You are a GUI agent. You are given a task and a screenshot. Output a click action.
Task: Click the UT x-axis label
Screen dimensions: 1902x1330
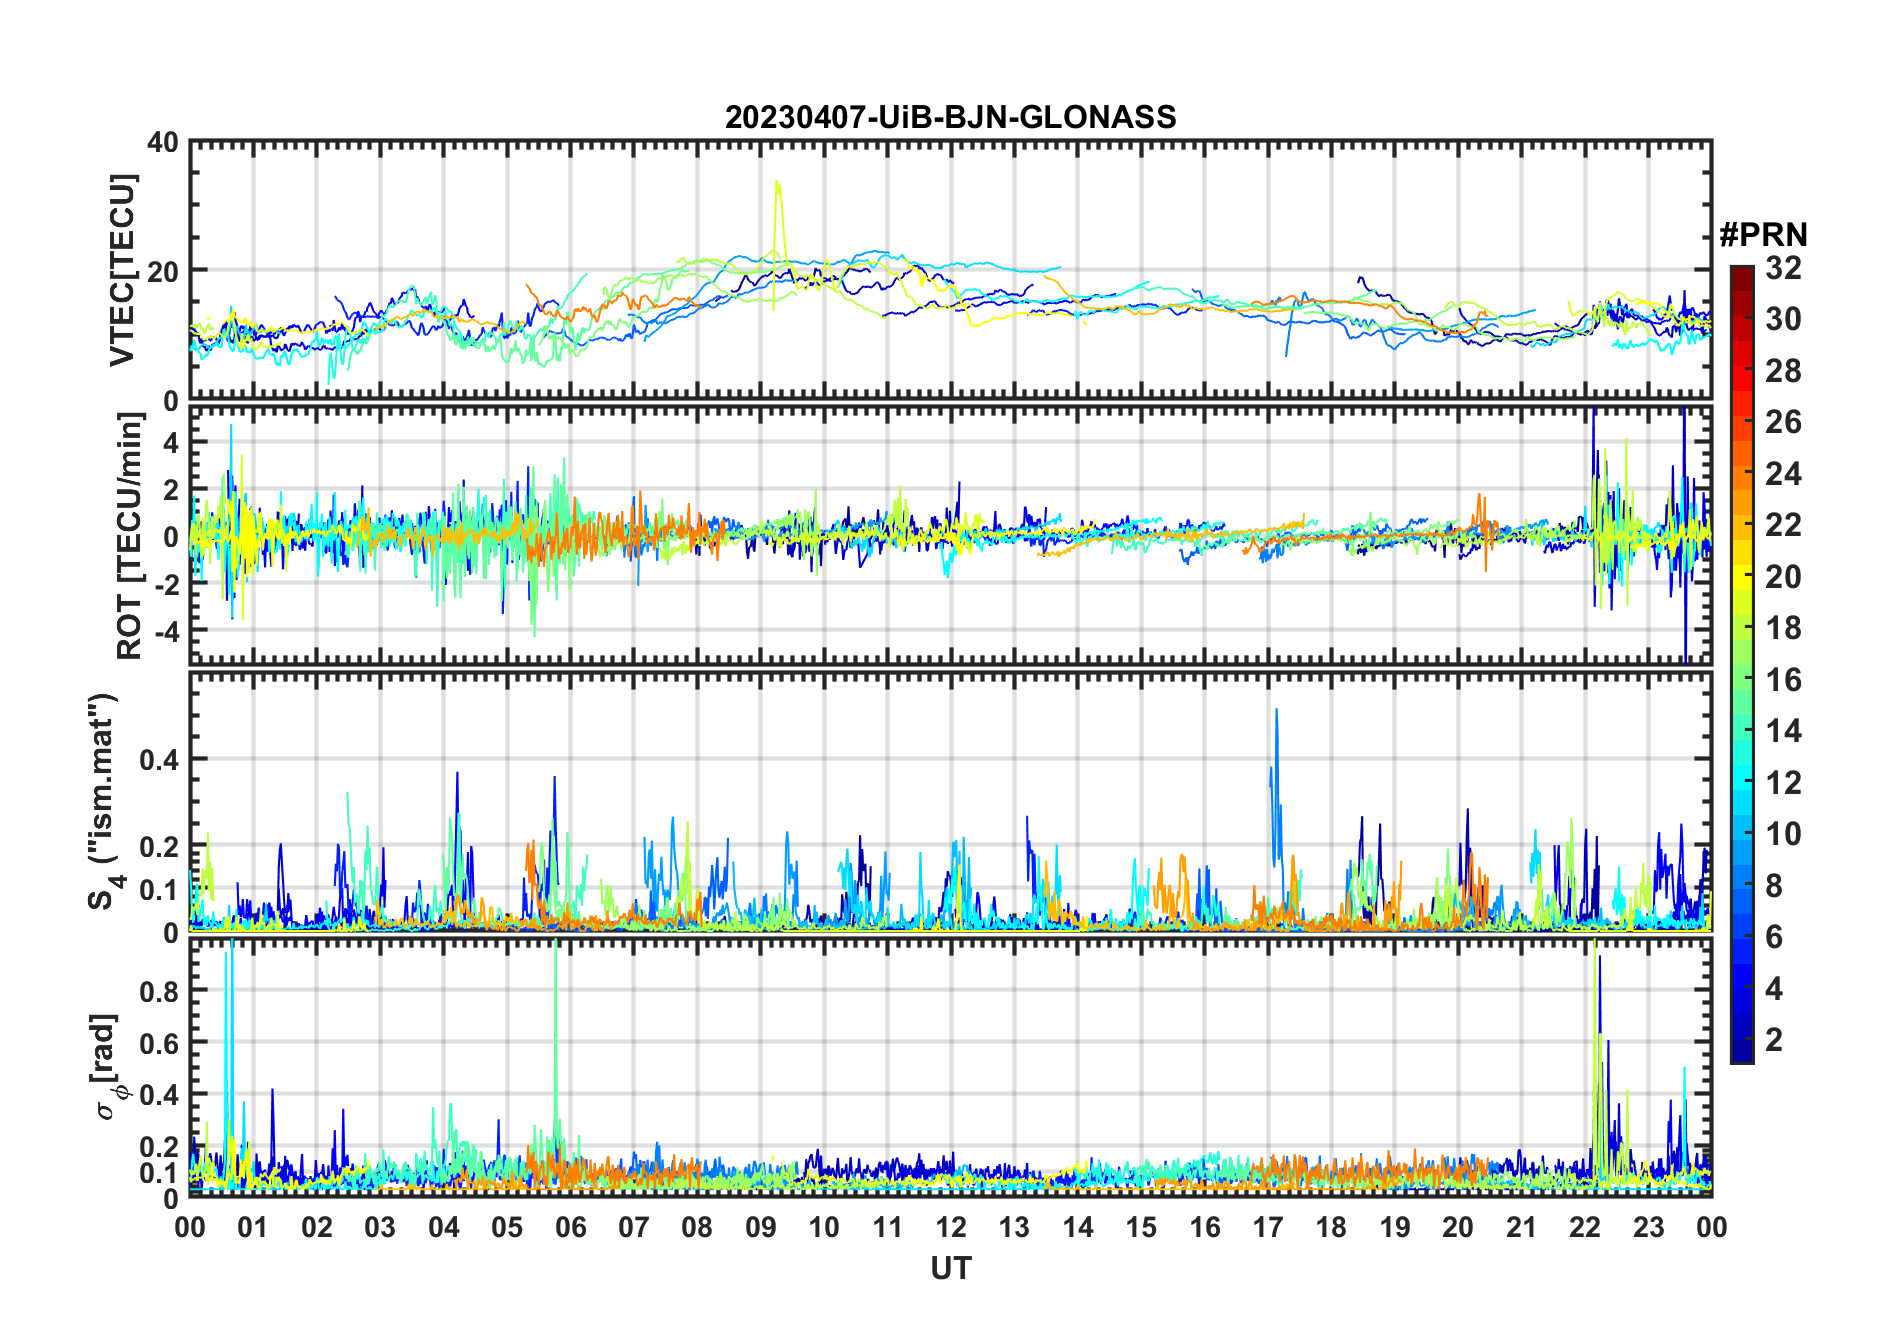pyautogui.click(x=950, y=1268)
